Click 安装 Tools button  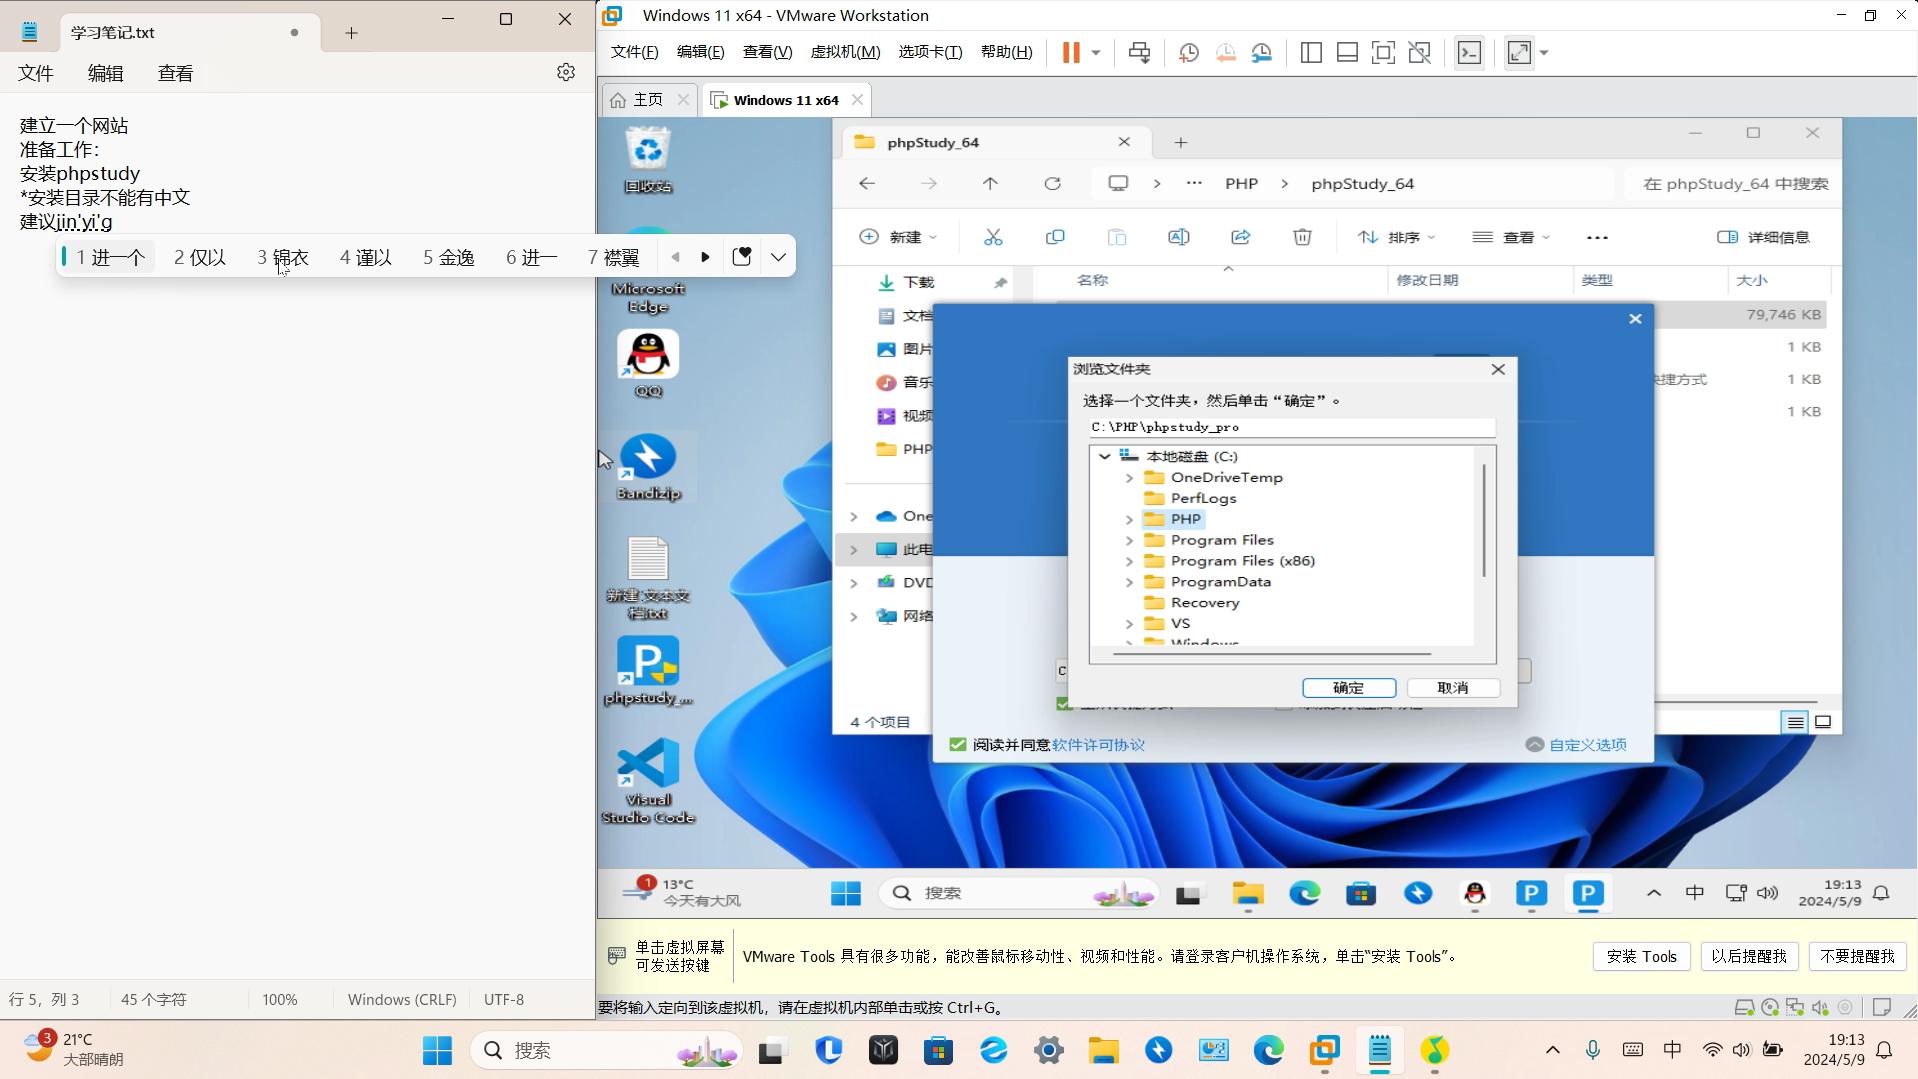1641,956
